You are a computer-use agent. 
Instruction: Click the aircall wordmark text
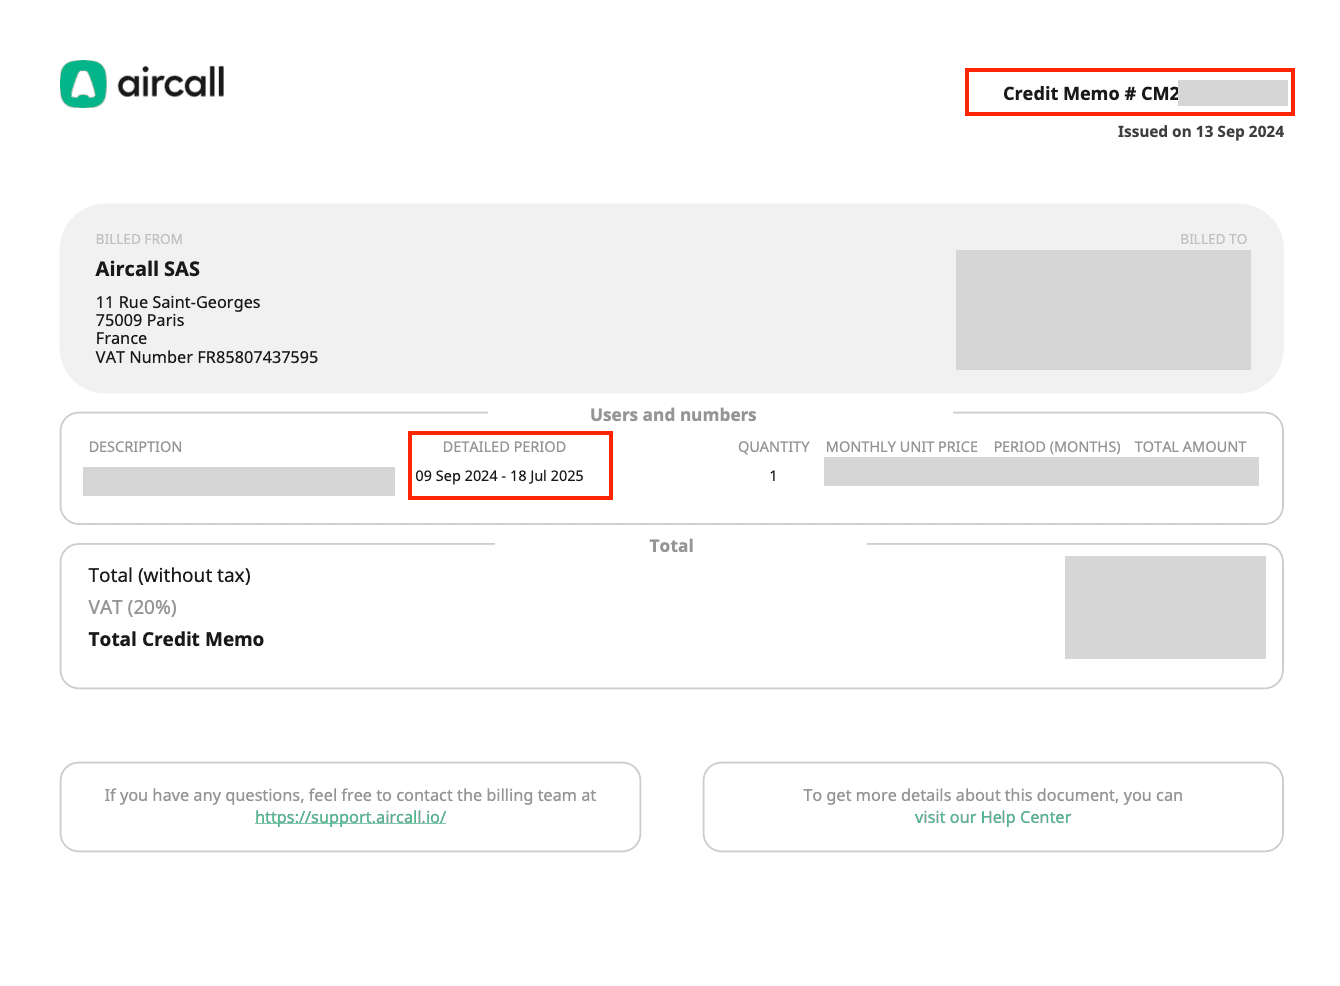tap(171, 83)
